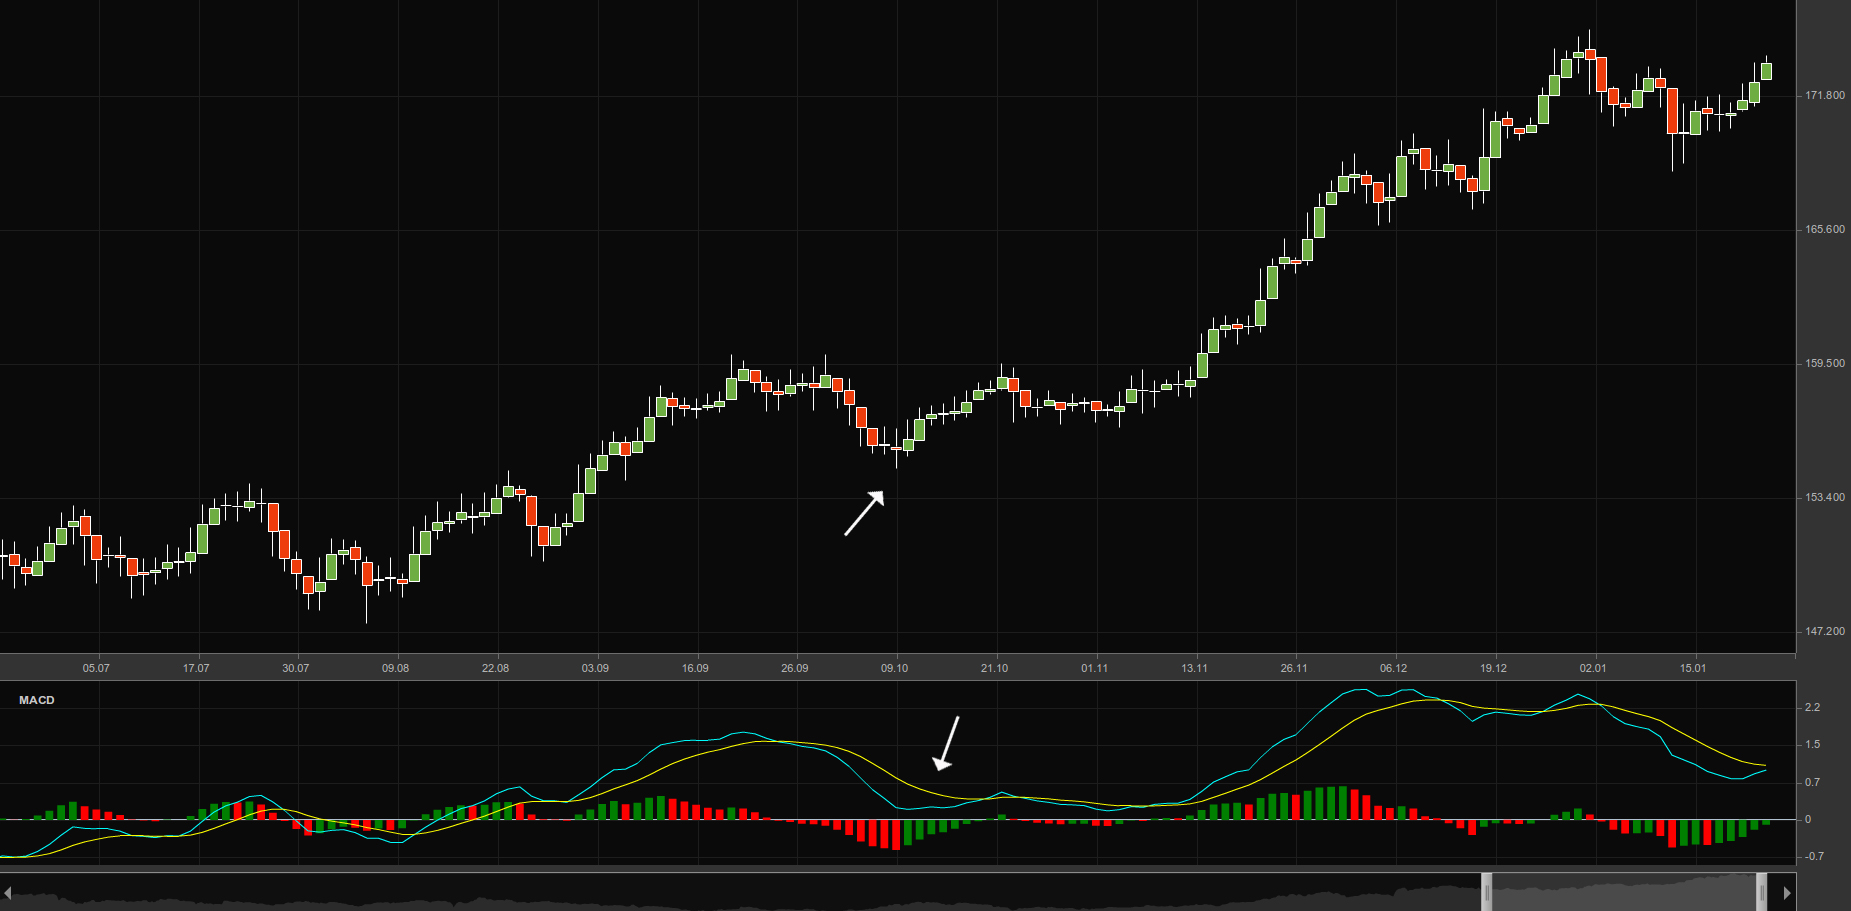1851x911 pixels.
Task: Click the 171.800 price level label
Action: [x=1824, y=96]
